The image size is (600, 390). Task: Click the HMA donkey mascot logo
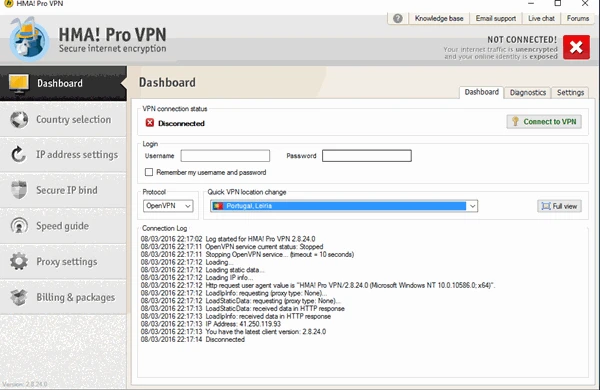(29, 39)
